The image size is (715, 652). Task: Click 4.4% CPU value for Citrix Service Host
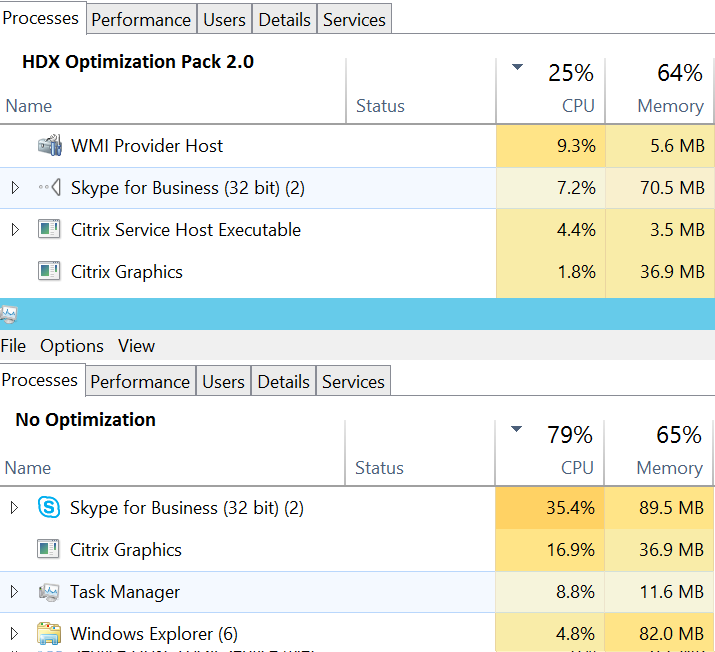(x=576, y=230)
